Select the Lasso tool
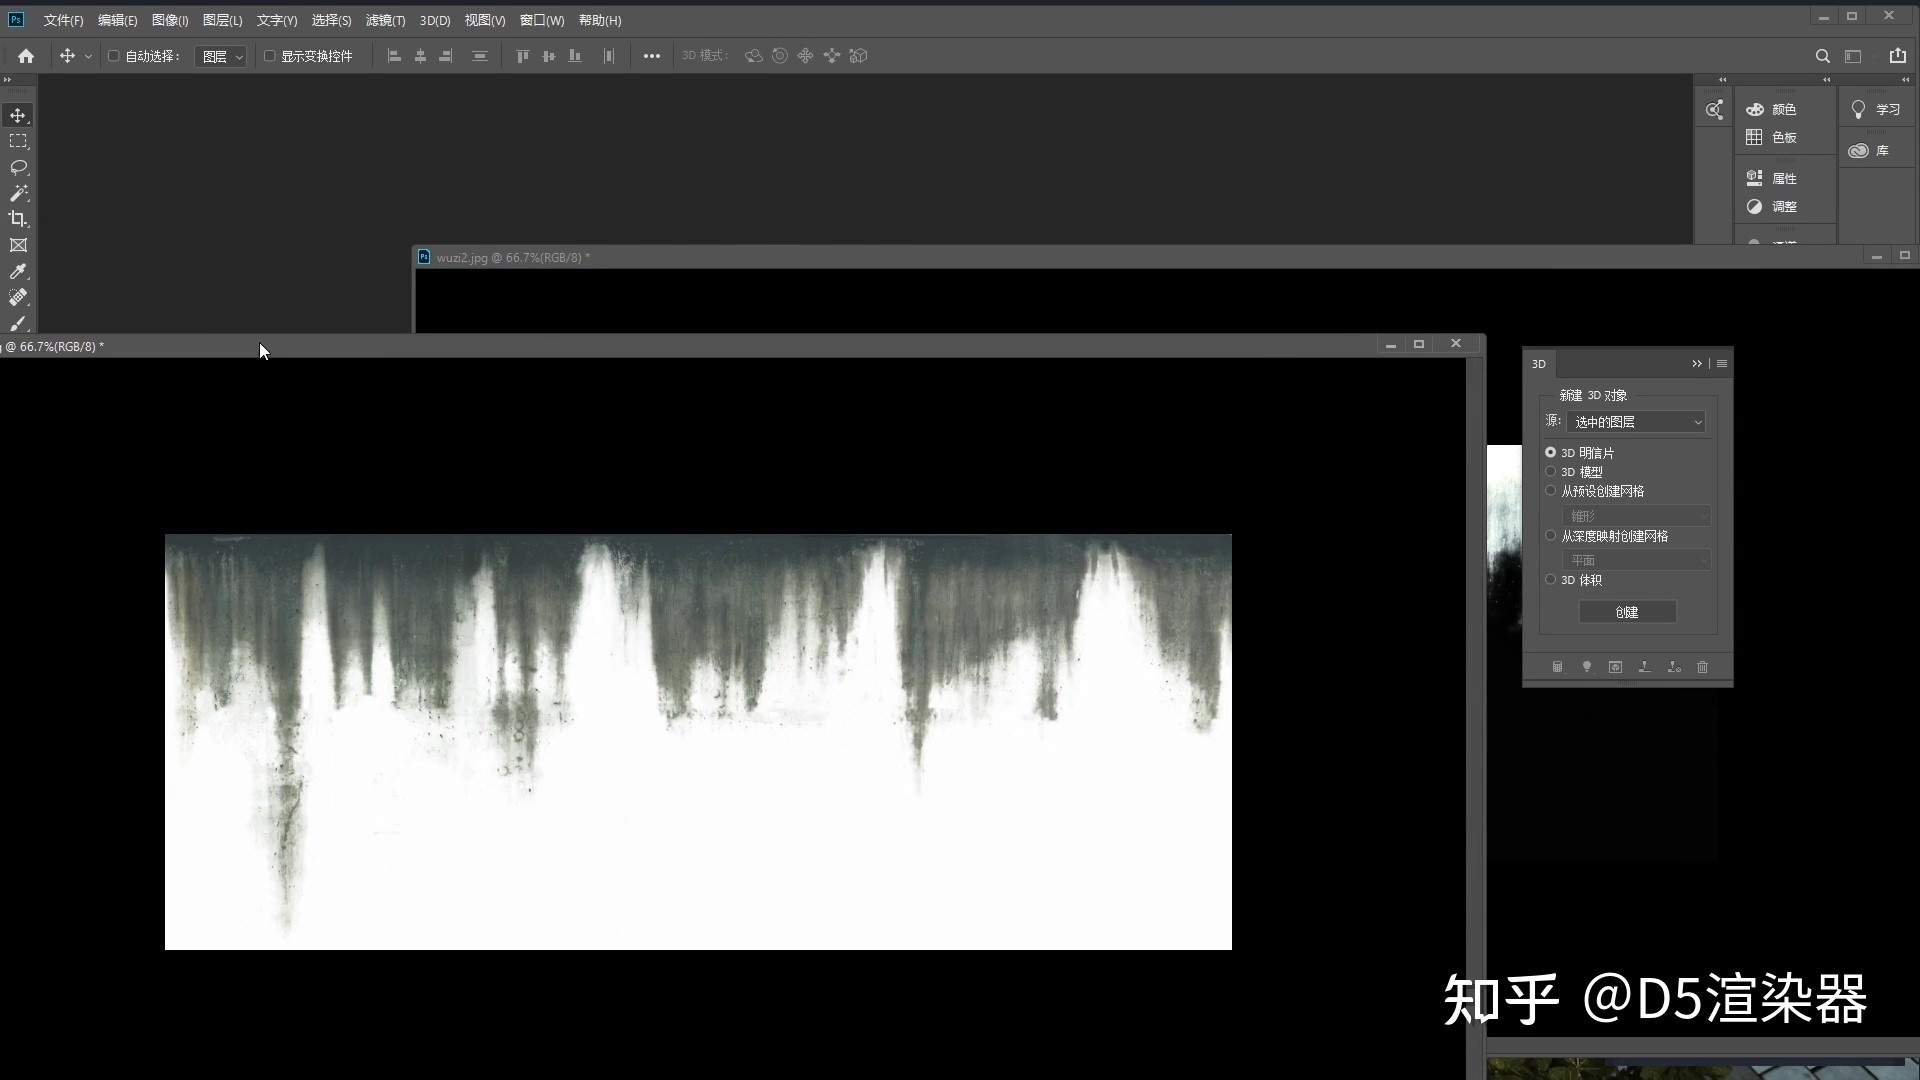Image resolution: width=1920 pixels, height=1080 pixels. (x=18, y=167)
